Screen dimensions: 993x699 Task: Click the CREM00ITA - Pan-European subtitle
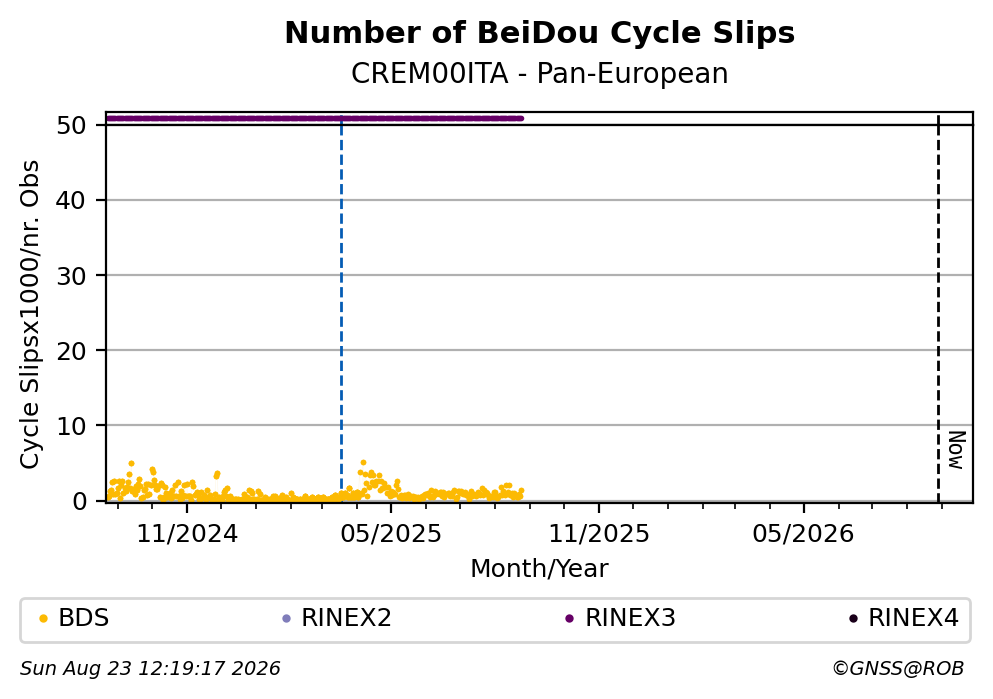click(x=540, y=73)
